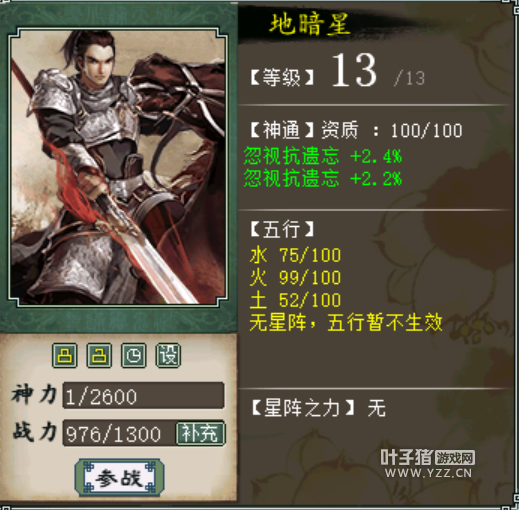Image resolution: width=519 pixels, height=510 pixels.
Task: Click the 神力 1/2600 progress bar
Action: coord(143,396)
